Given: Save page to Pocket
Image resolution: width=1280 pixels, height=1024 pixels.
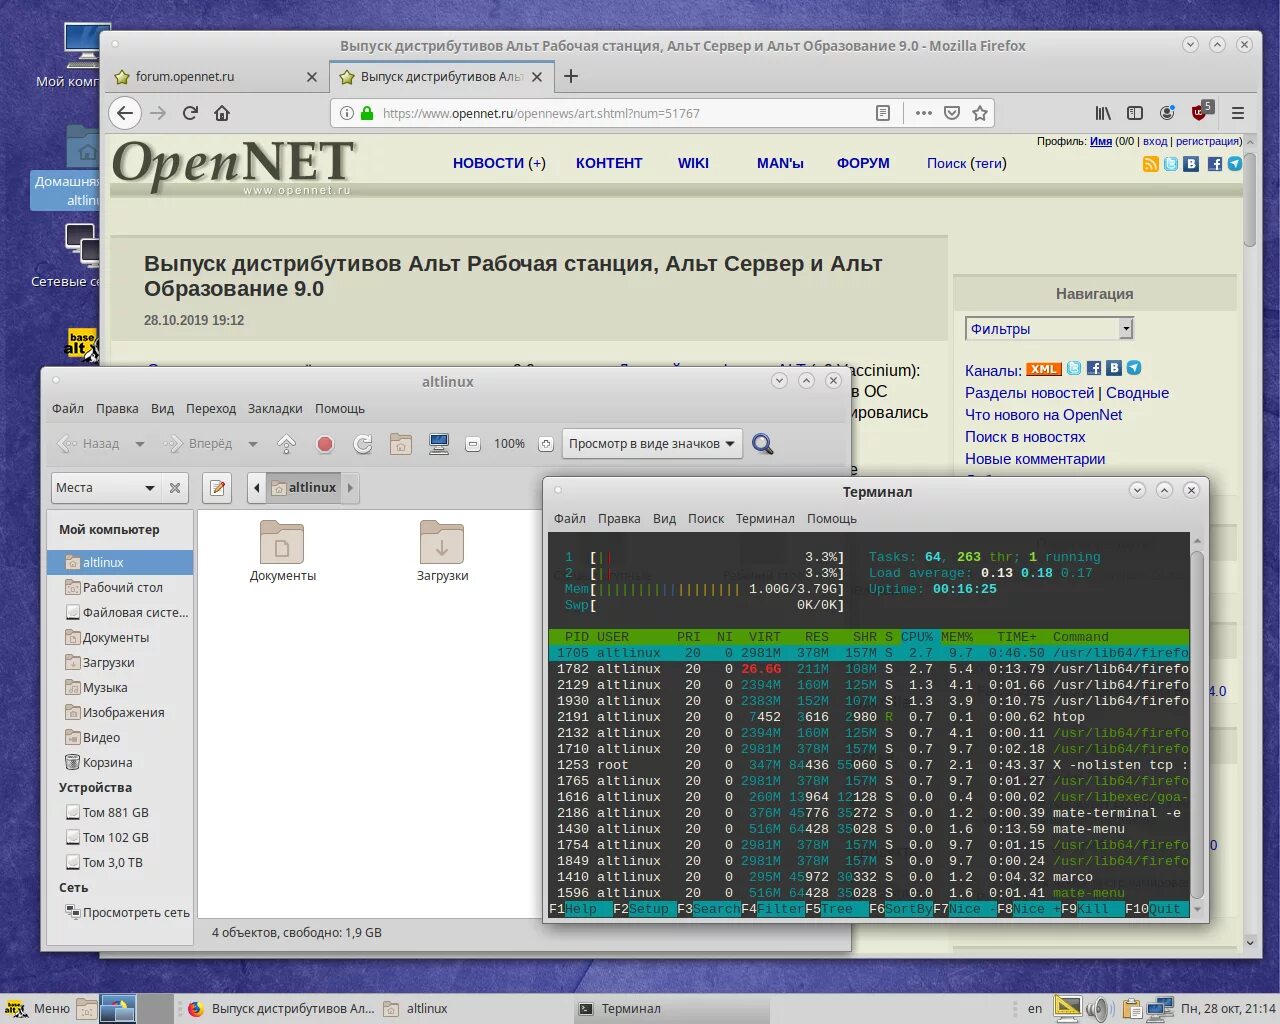Looking at the screenshot, I should 952,113.
